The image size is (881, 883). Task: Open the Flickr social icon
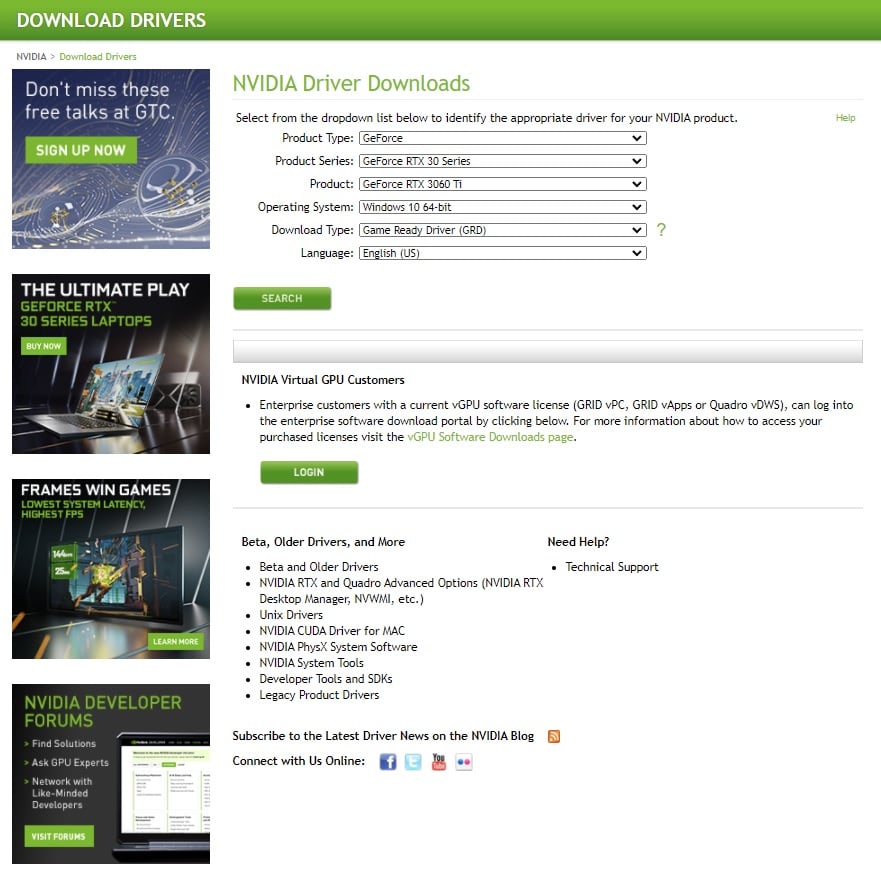[x=464, y=762]
